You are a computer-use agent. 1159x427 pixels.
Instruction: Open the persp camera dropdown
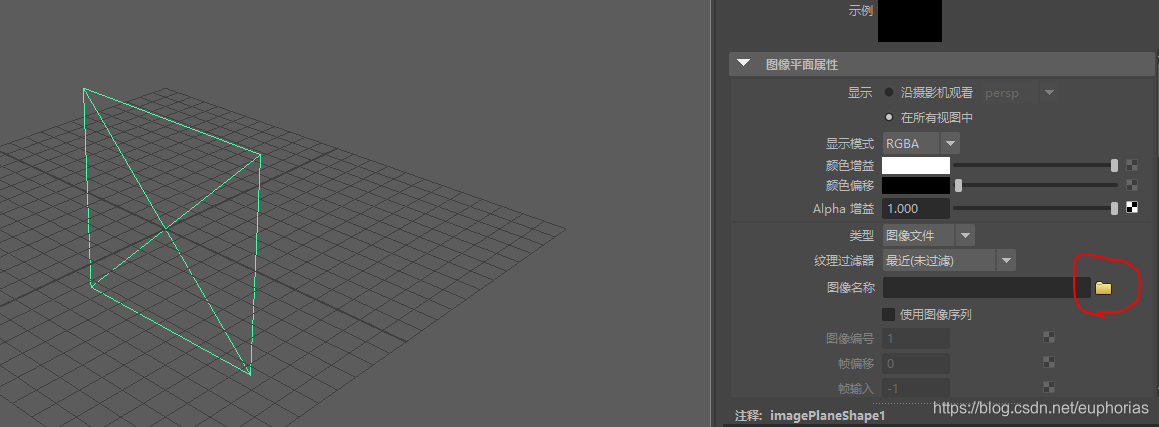coord(1049,93)
